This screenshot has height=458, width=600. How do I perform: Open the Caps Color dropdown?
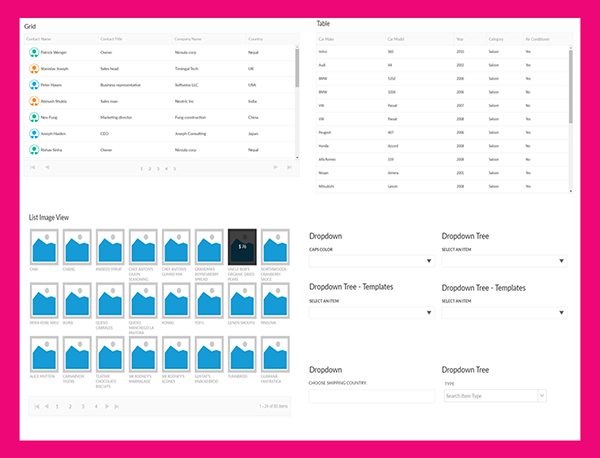coord(371,261)
